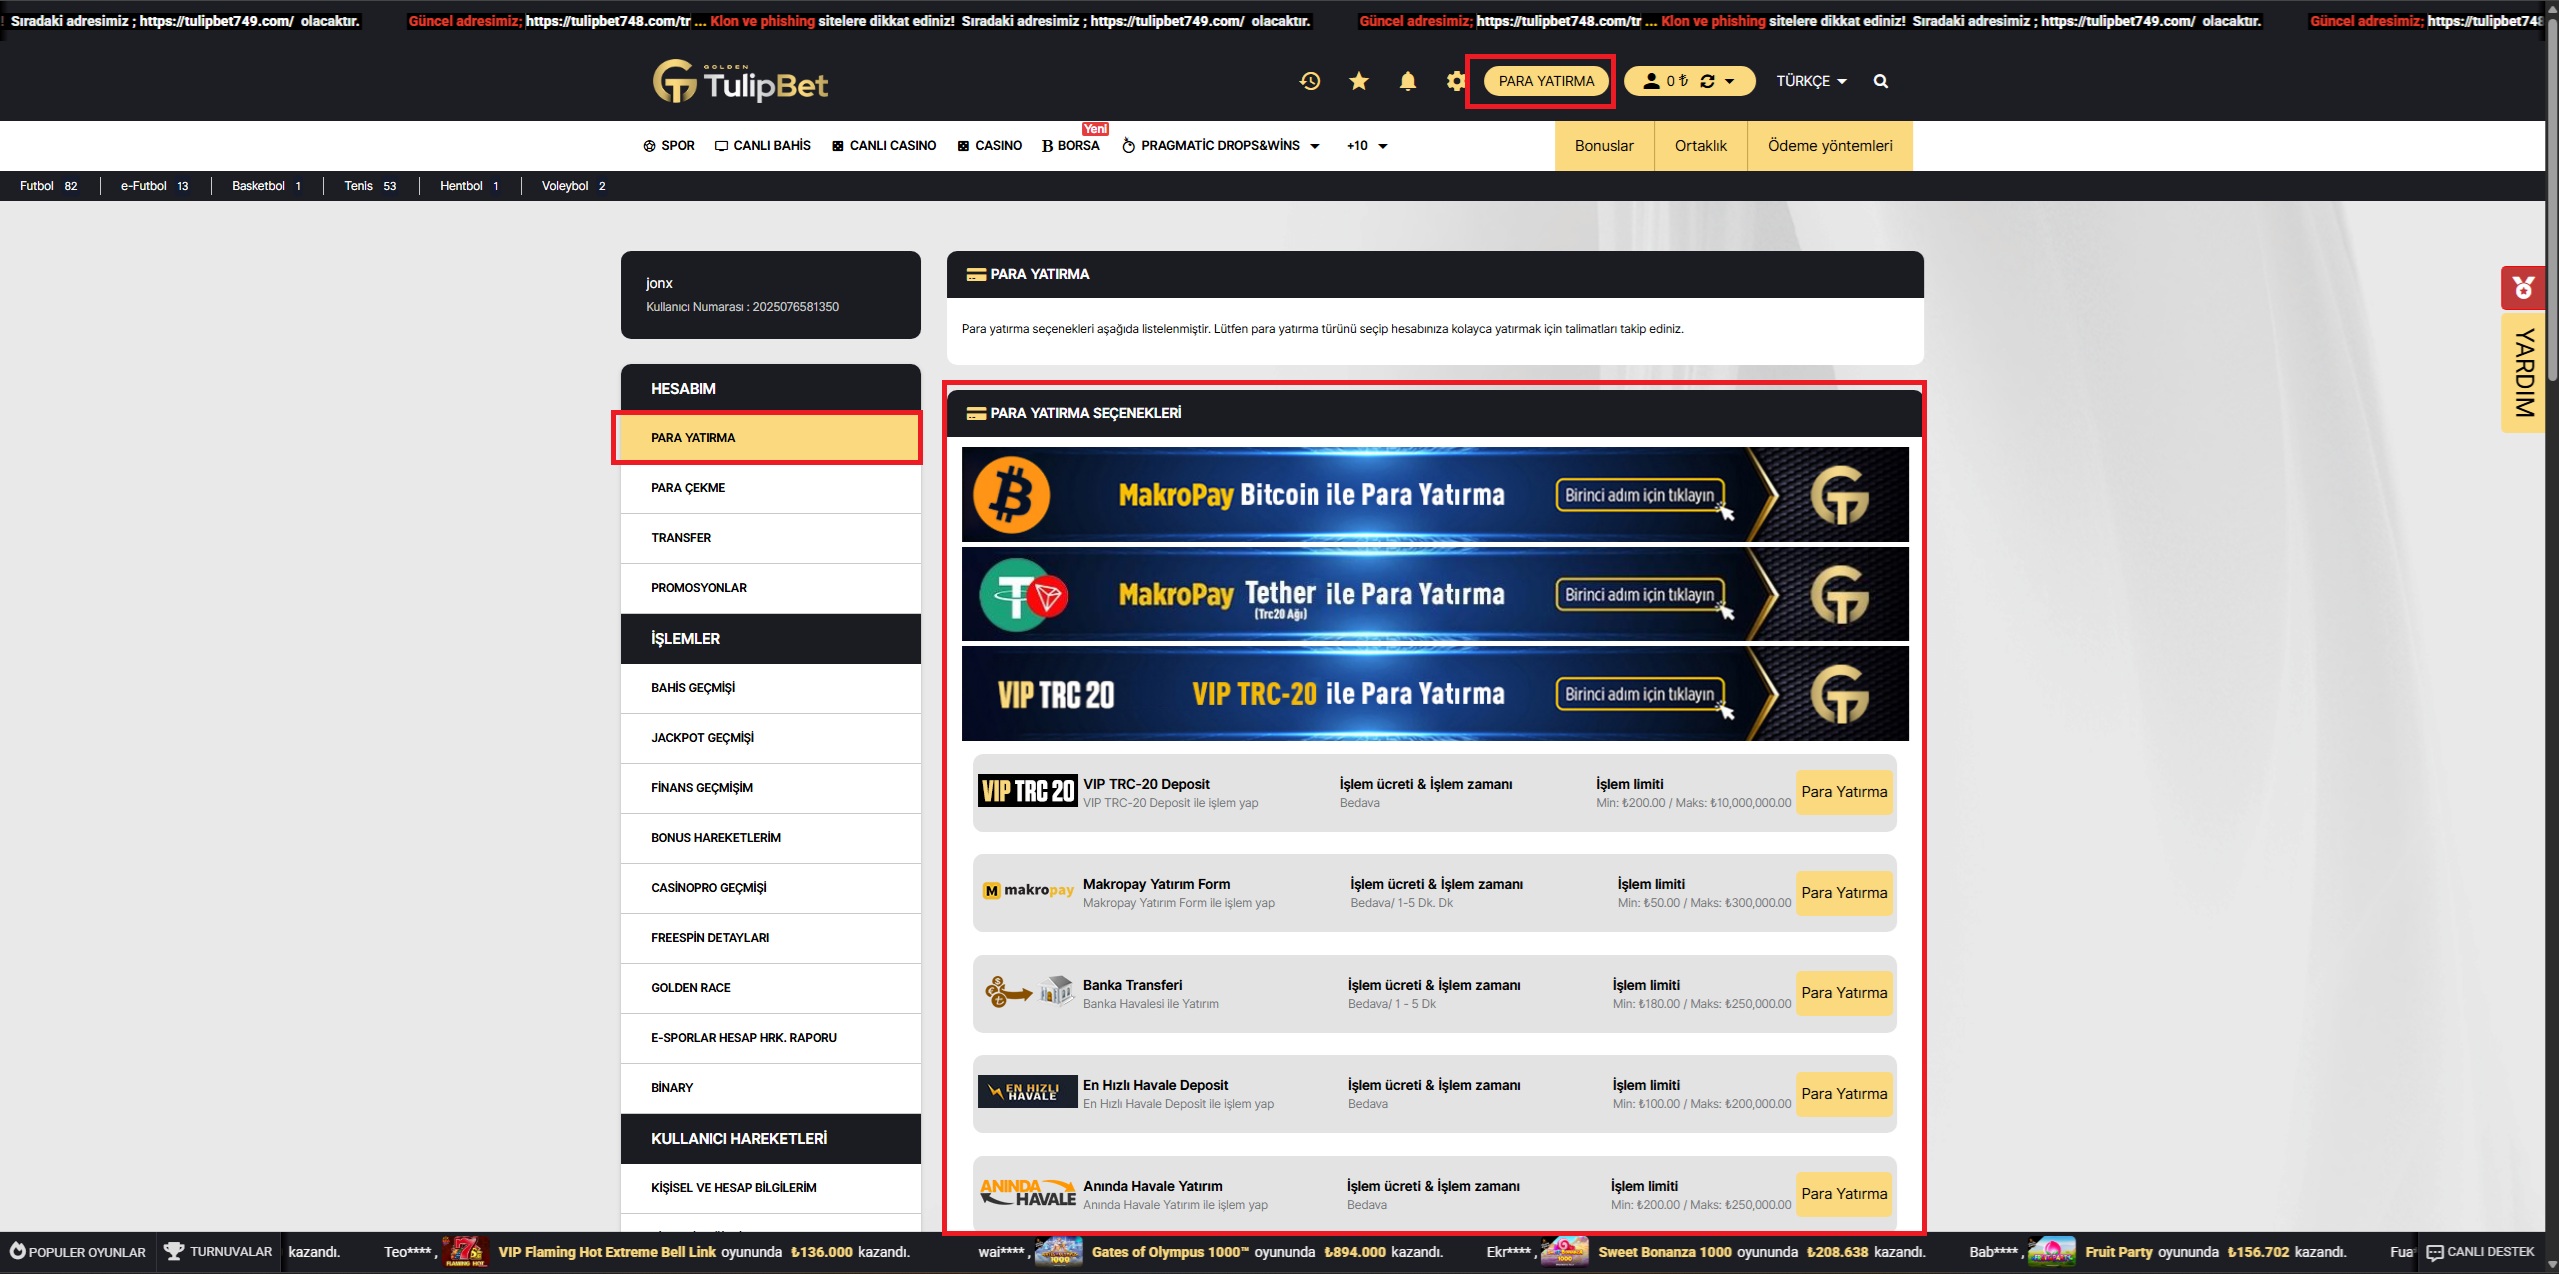Screen dimensions: 2559x1274
Task: Open FİNANS GEÇMİŞİM in sidebar
Action: pos(770,788)
